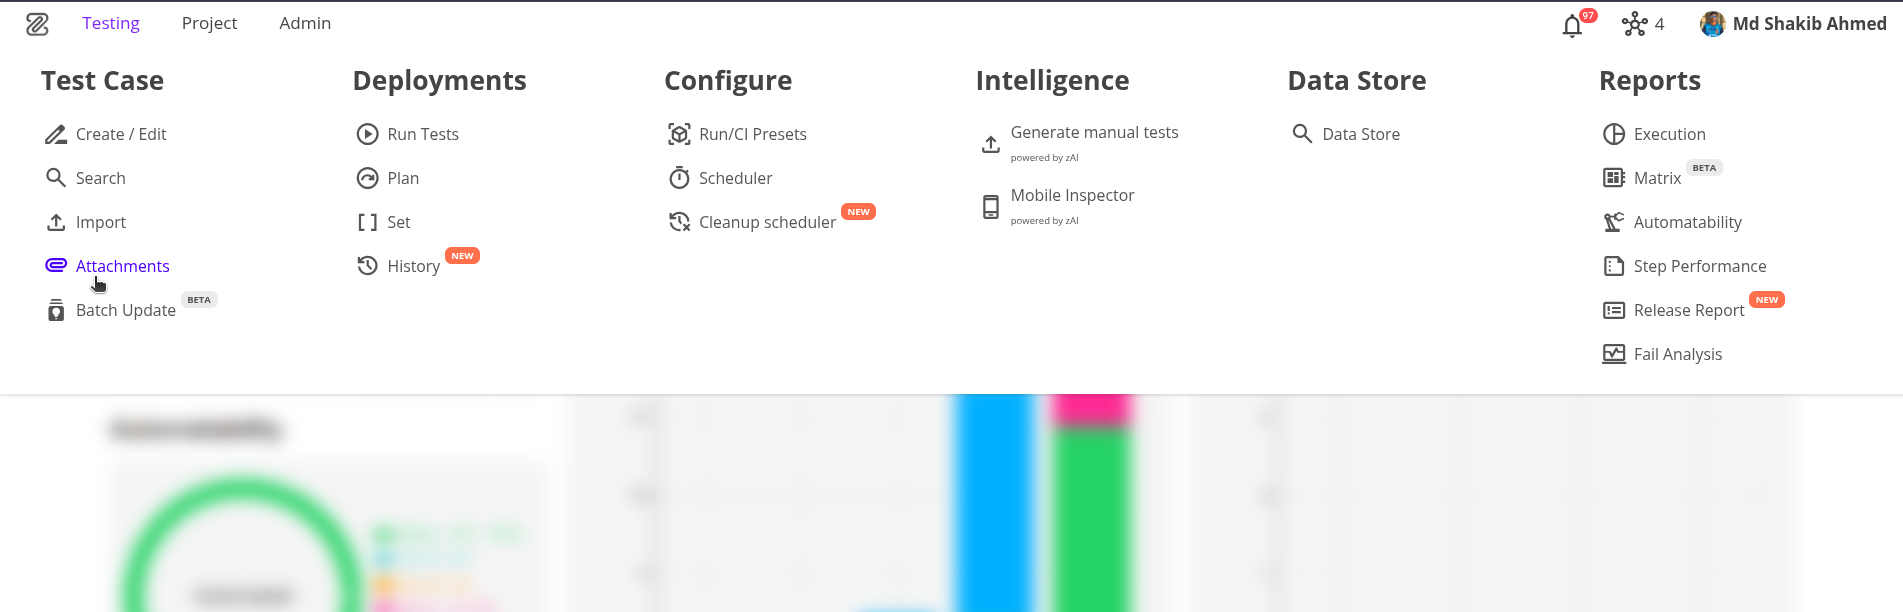Open Attachments under Test Case
Image resolution: width=1903 pixels, height=612 pixels.
[x=122, y=266]
